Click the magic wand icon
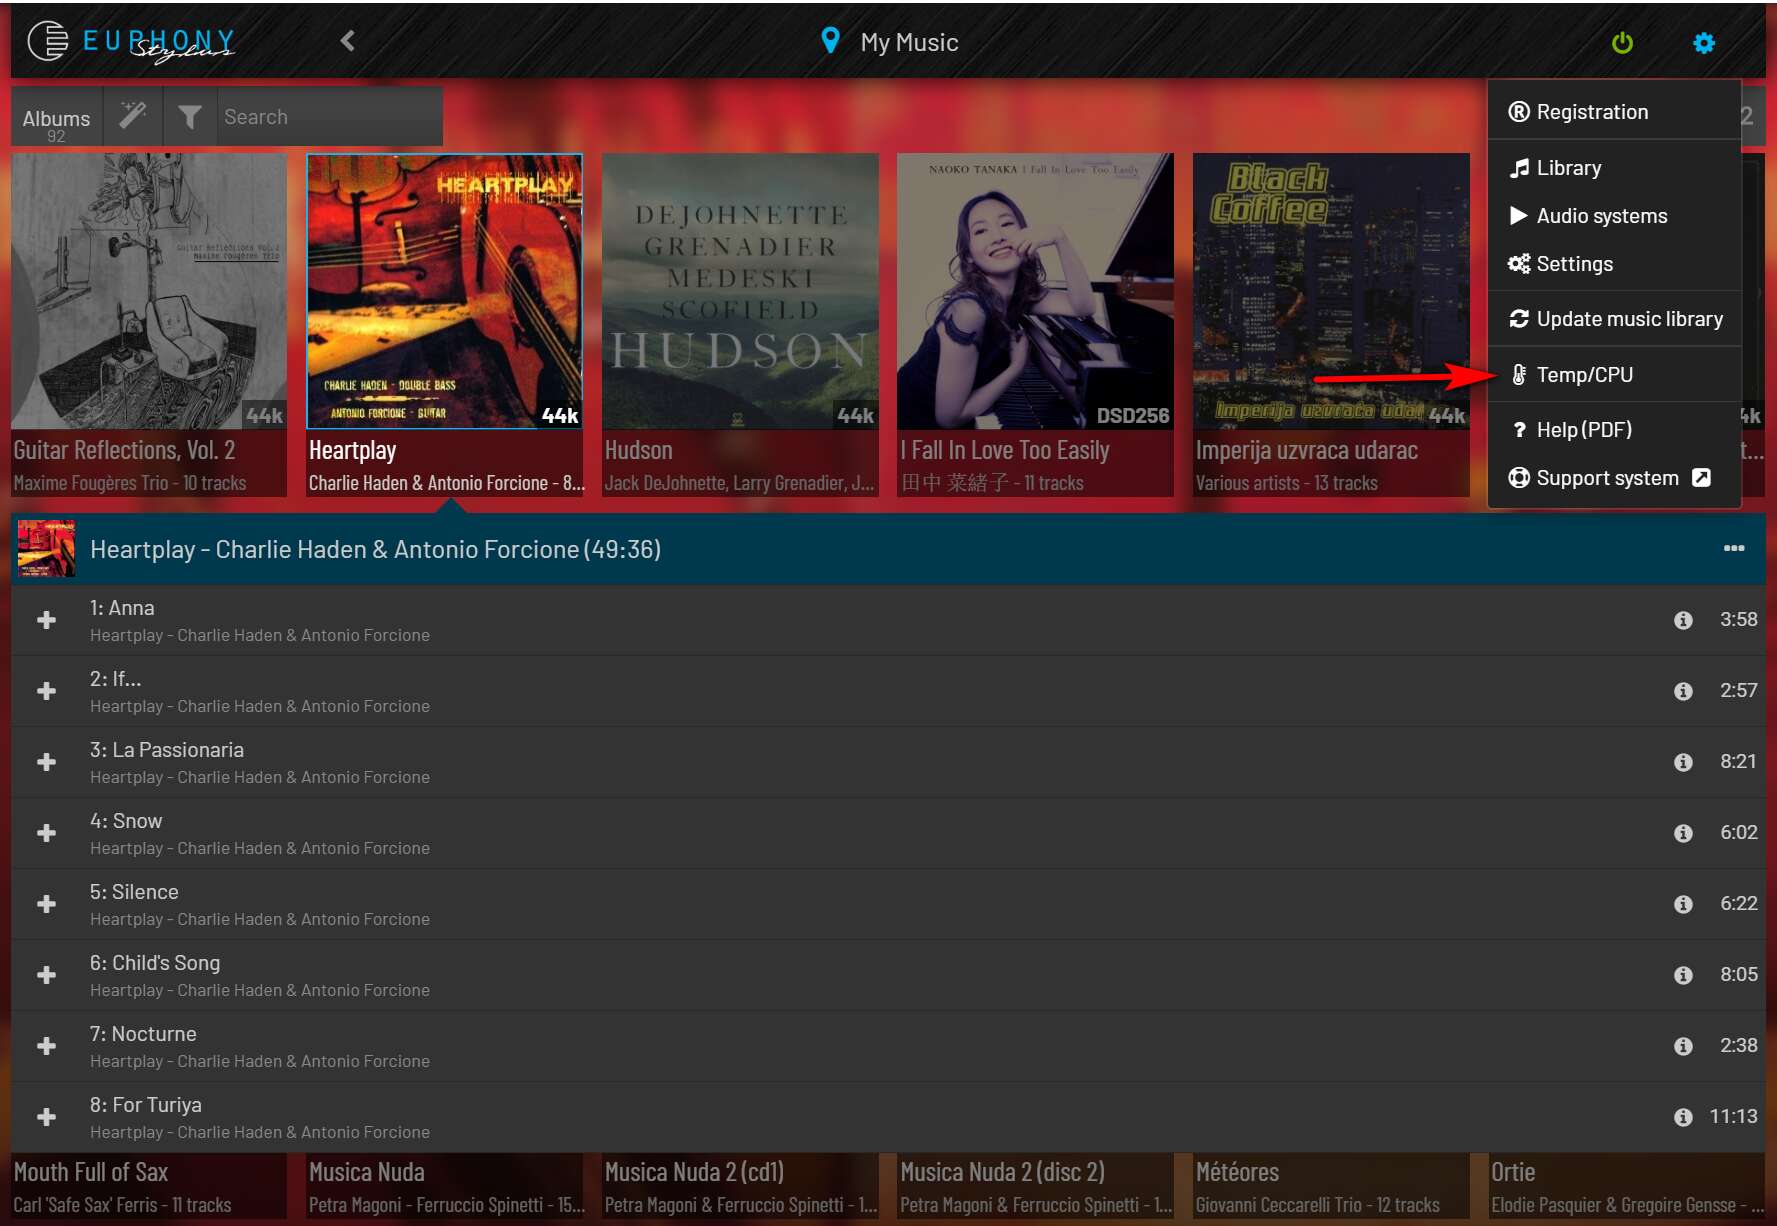Screen dimensions: 1777x1226 [x=133, y=116]
